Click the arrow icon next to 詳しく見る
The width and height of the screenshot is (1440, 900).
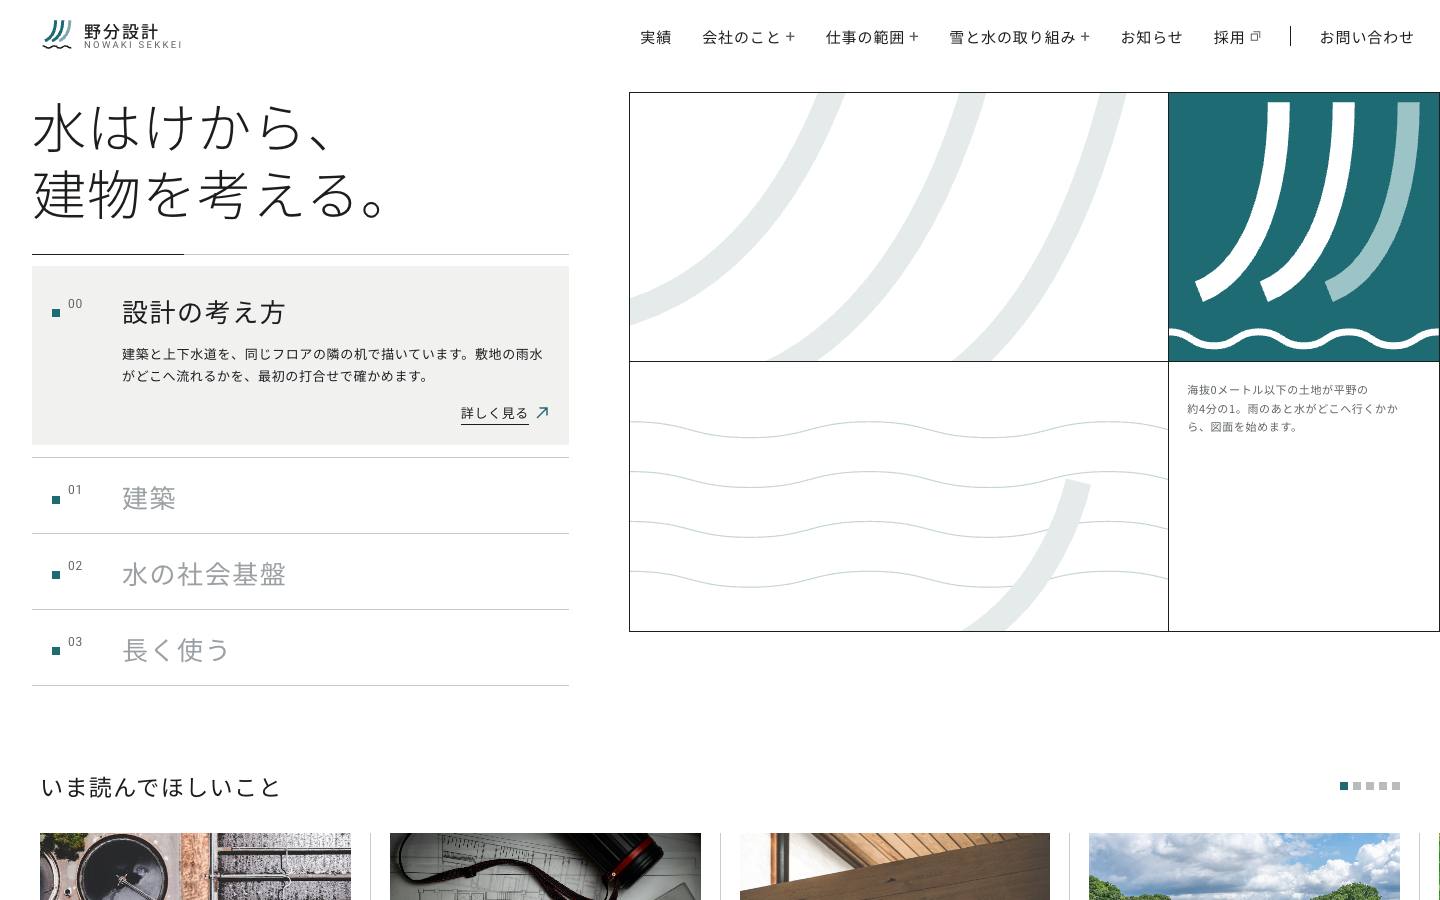coord(542,412)
